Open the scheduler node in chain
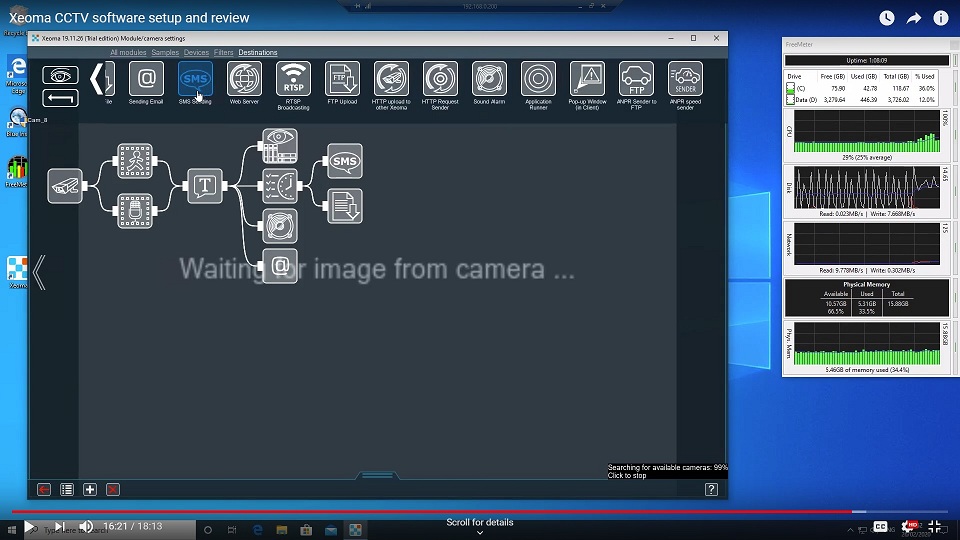The width and height of the screenshot is (960, 540). coord(280,186)
